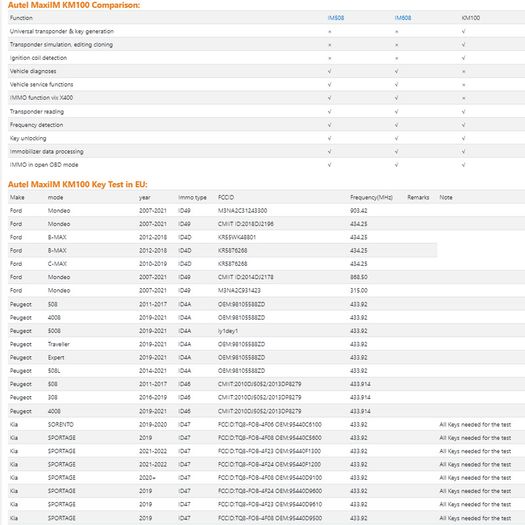Click the Function column header

click(21, 18)
